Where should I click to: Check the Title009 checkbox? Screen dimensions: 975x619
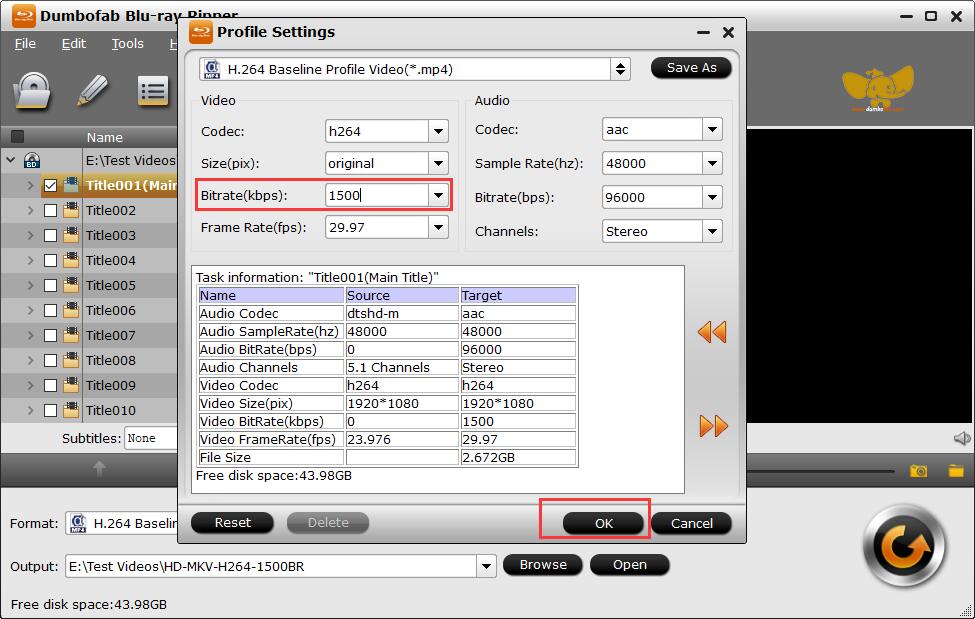tap(50, 385)
